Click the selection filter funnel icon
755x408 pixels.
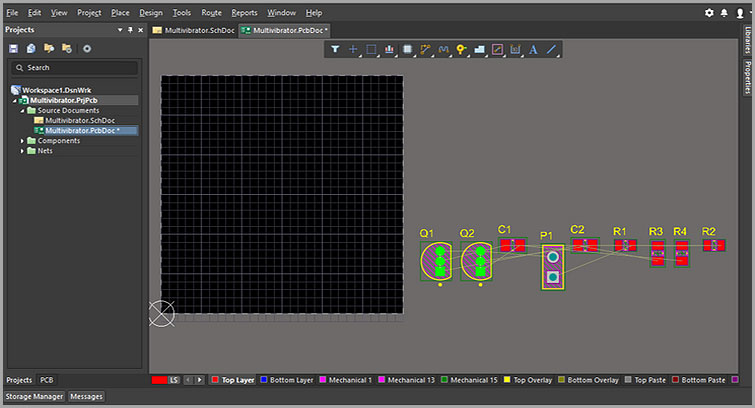(x=335, y=49)
